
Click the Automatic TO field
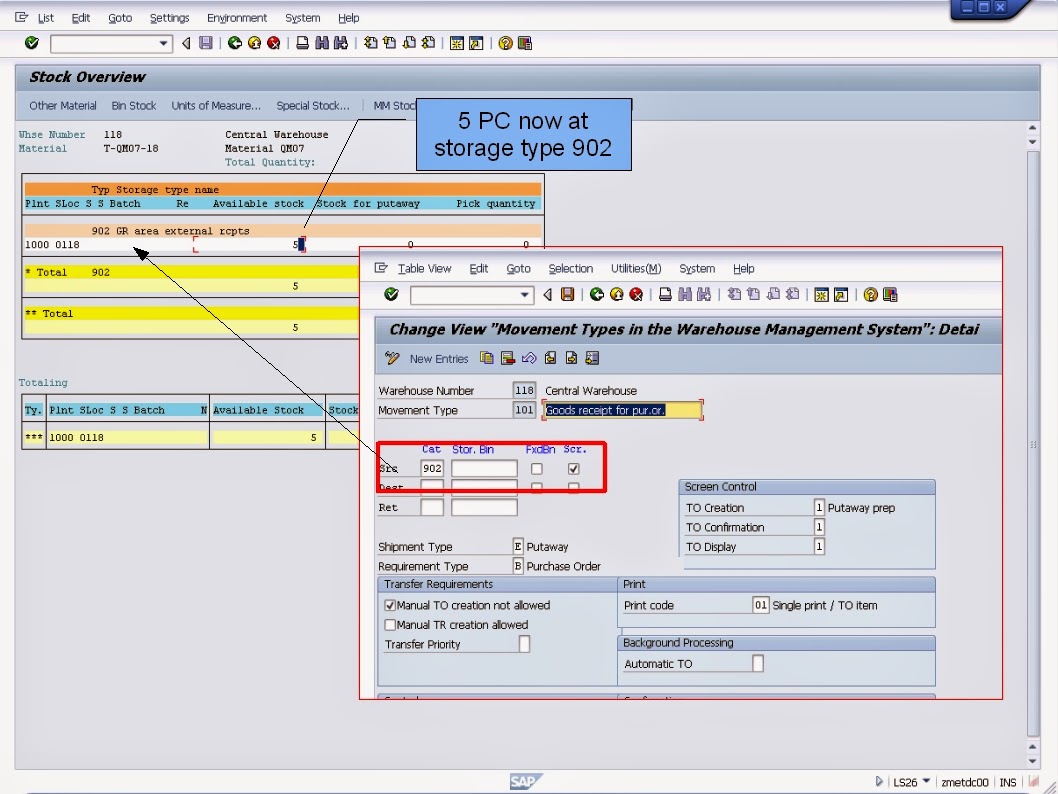click(x=758, y=664)
